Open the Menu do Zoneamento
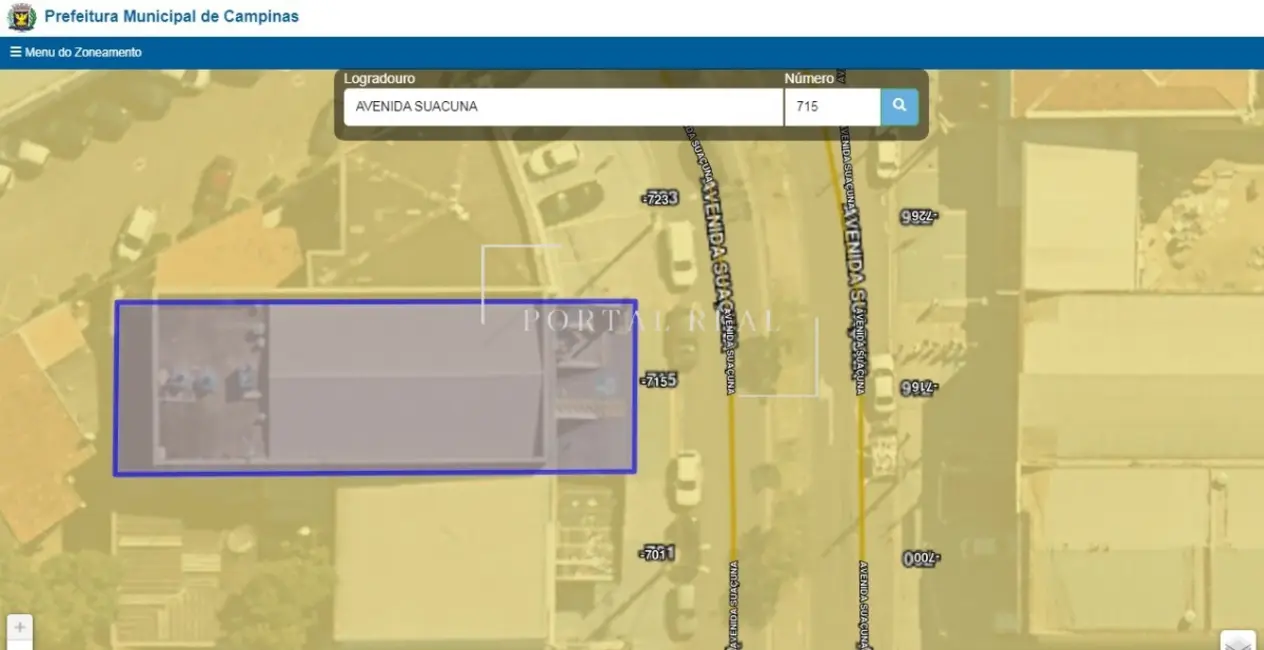 (x=76, y=52)
